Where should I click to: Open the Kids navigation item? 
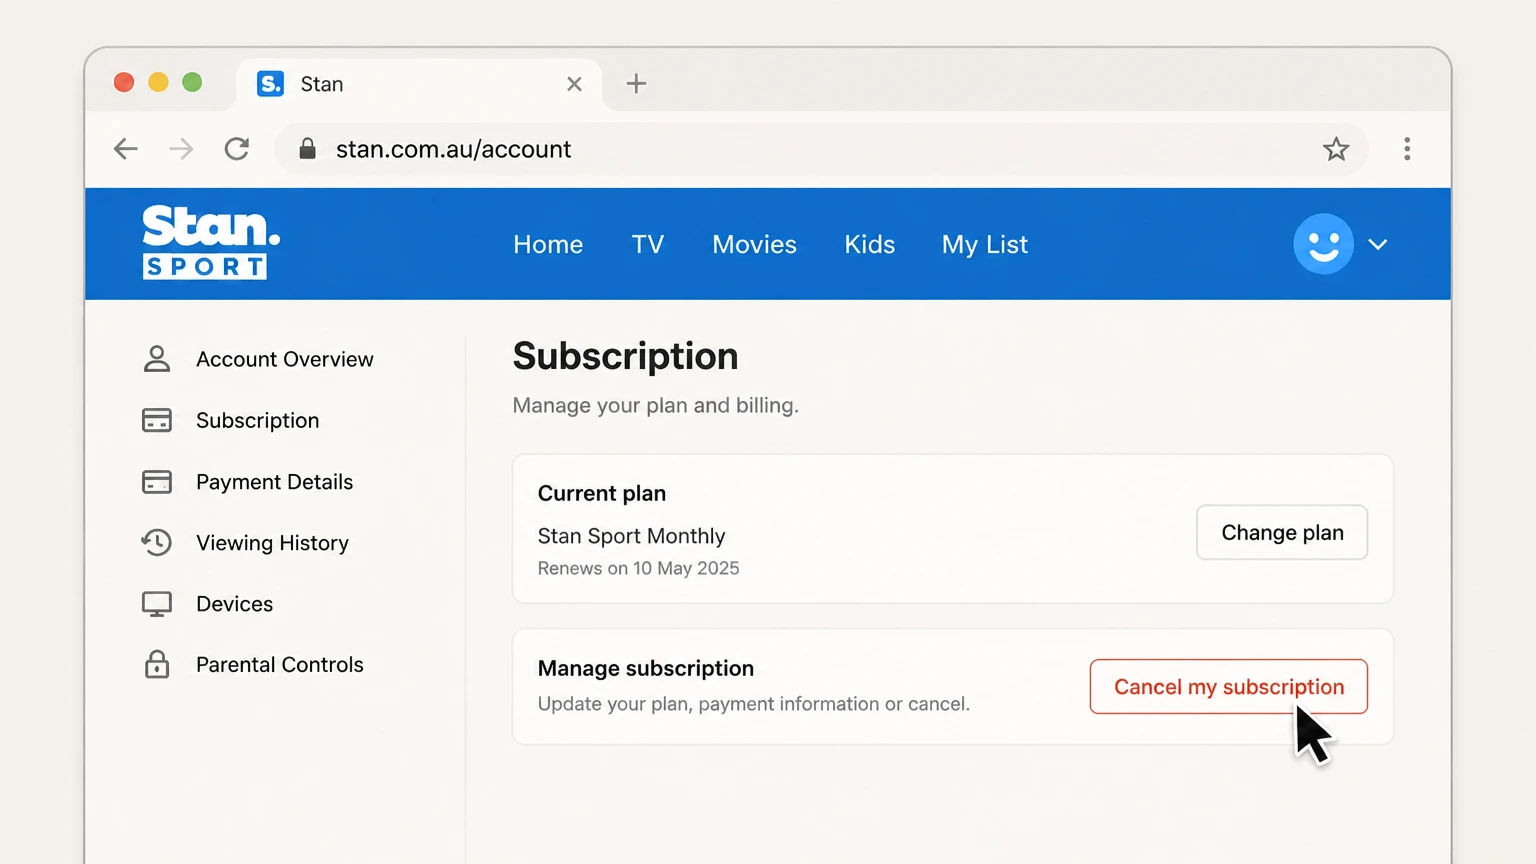(870, 245)
